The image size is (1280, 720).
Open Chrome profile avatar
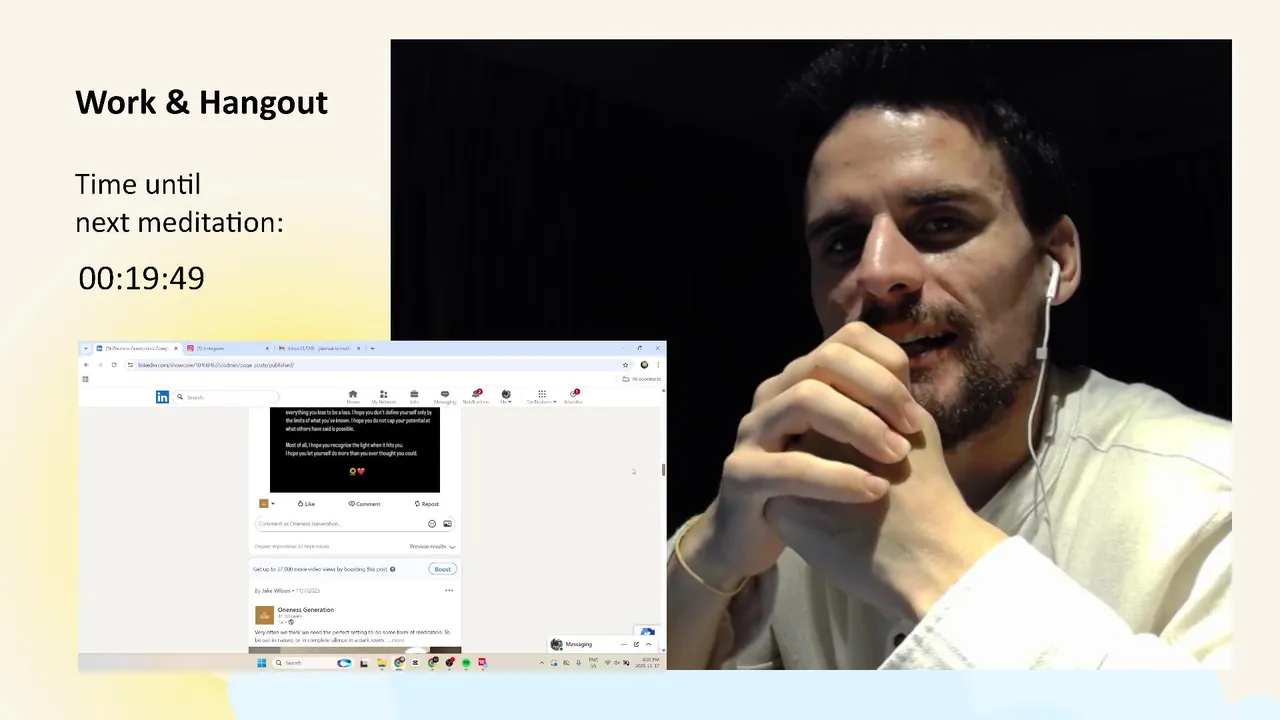(644, 365)
